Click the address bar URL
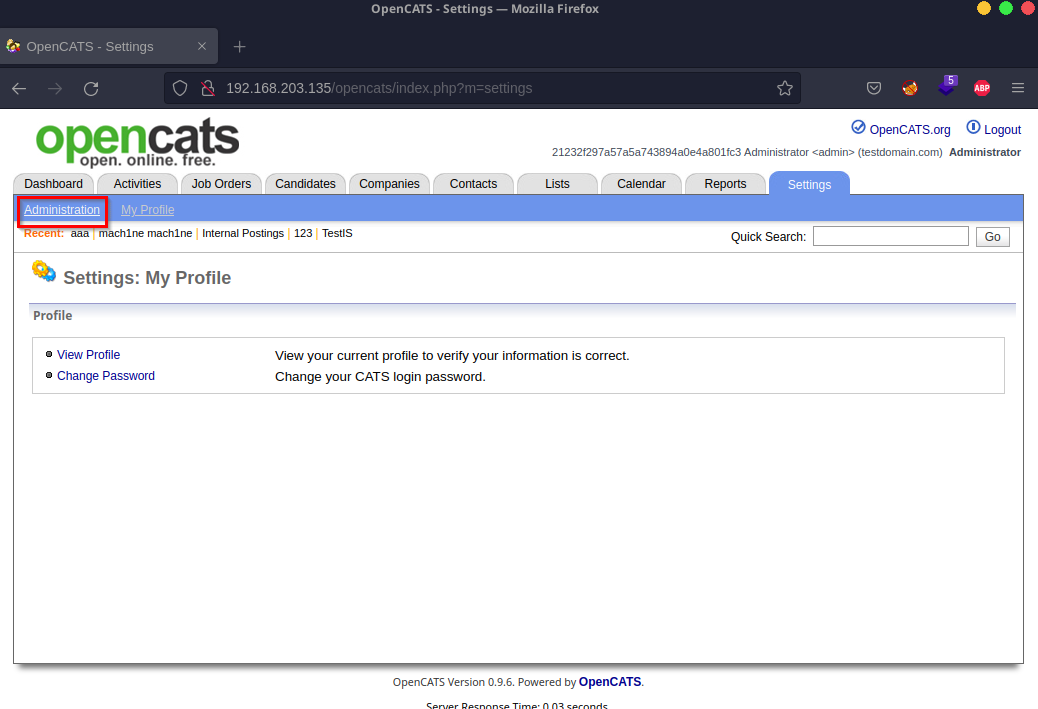 click(379, 88)
